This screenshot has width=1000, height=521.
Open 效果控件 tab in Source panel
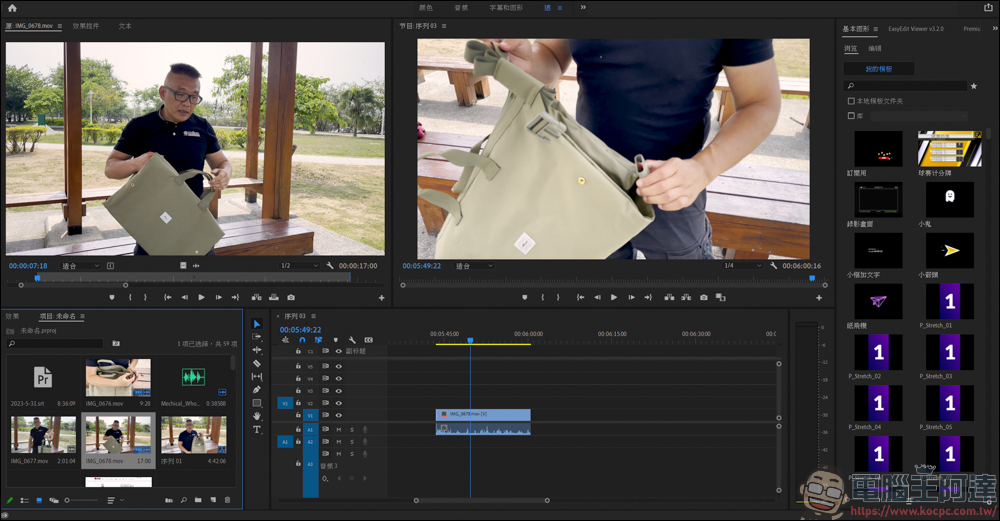(x=85, y=26)
